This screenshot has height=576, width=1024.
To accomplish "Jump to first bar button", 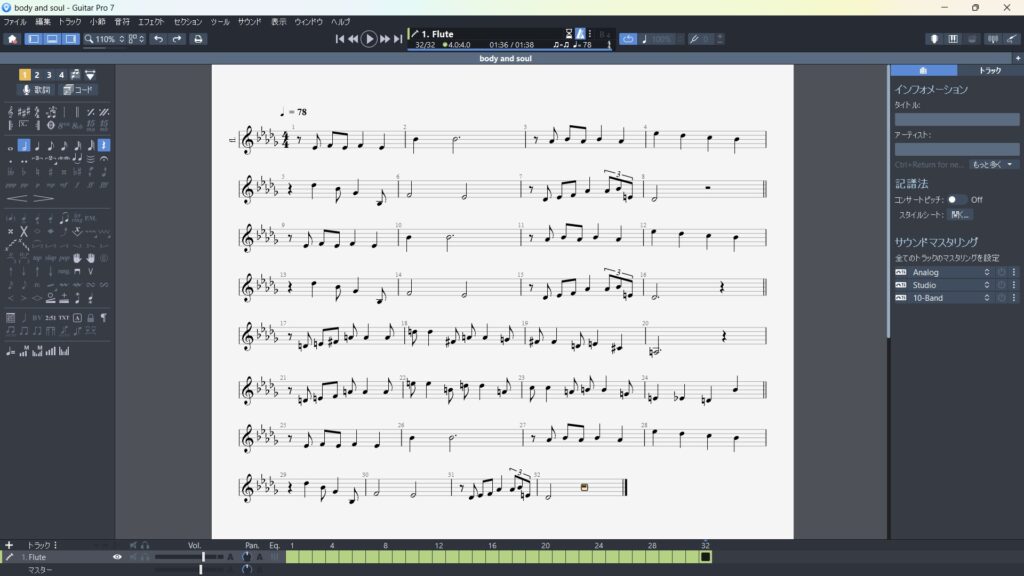I will click(340, 39).
